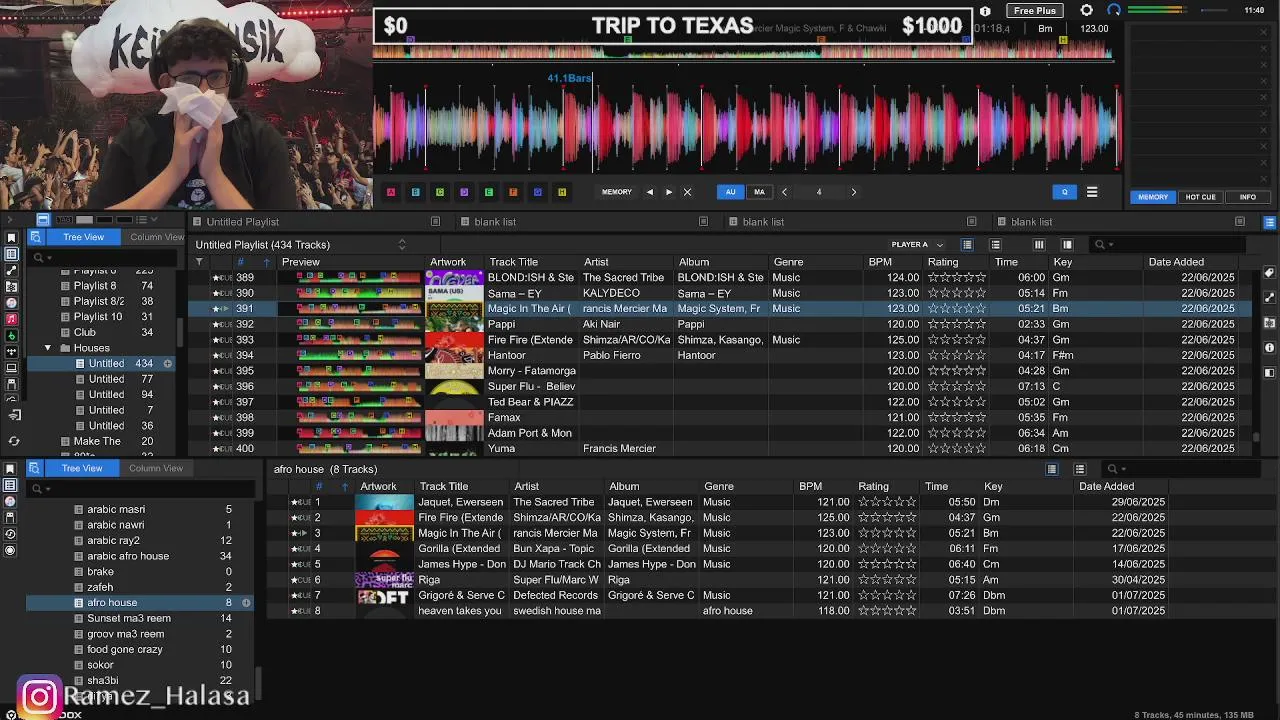The image size is (1280, 720).
Task: Enable AU auto beat loop mode
Action: click(730, 192)
